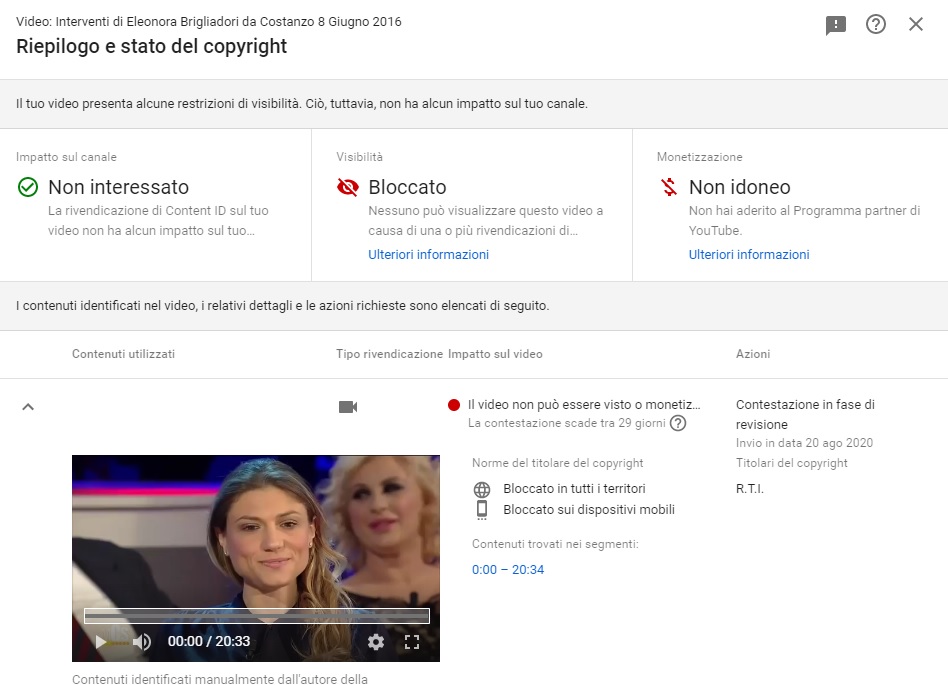Click the tooltip next to contestazione deadline
The height and width of the screenshot is (685, 948).
click(x=679, y=425)
